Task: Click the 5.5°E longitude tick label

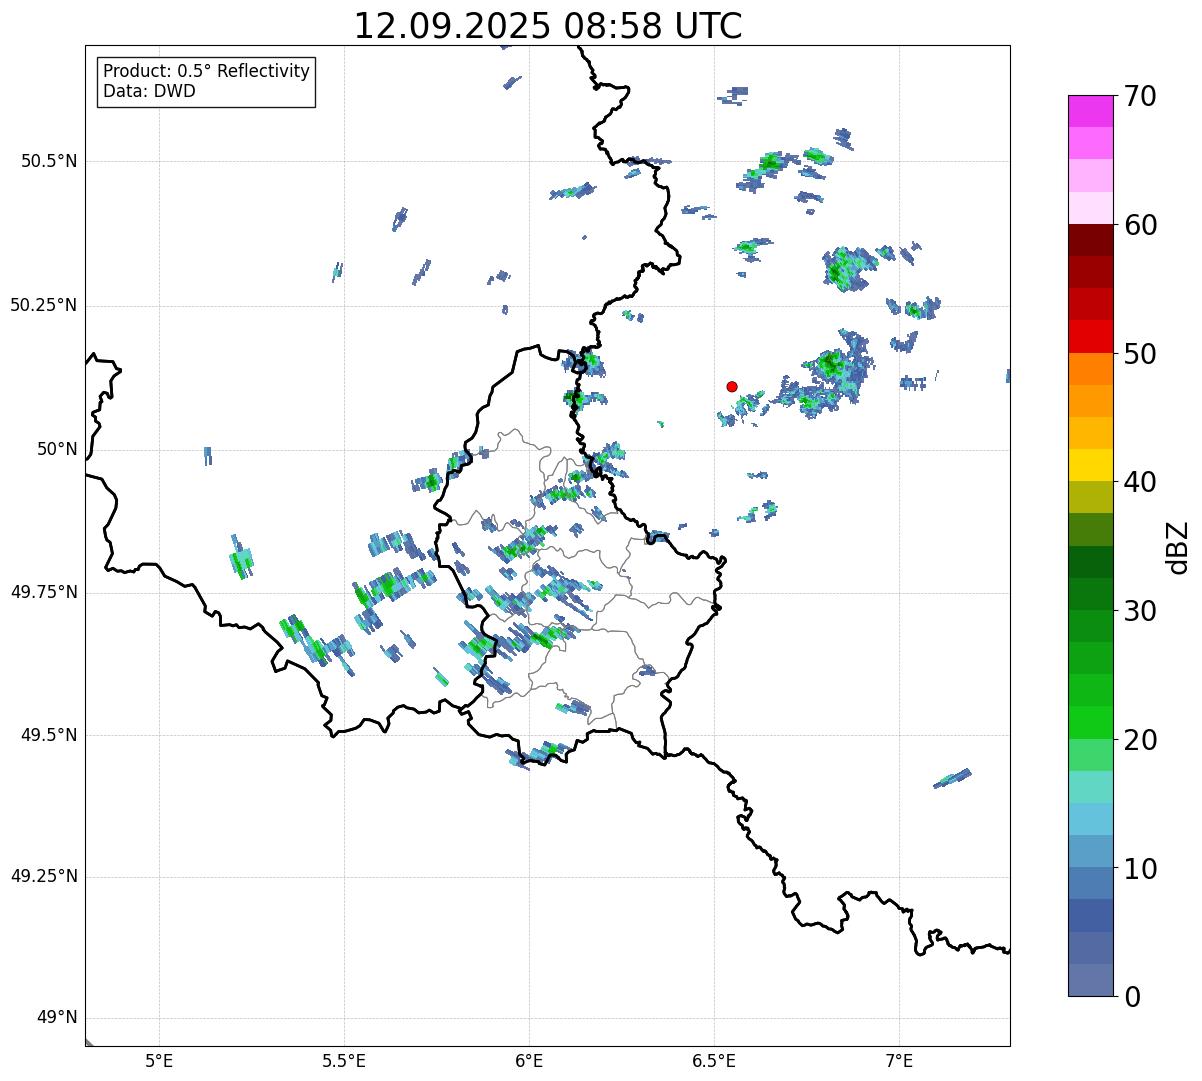Action: pos(344,1059)
